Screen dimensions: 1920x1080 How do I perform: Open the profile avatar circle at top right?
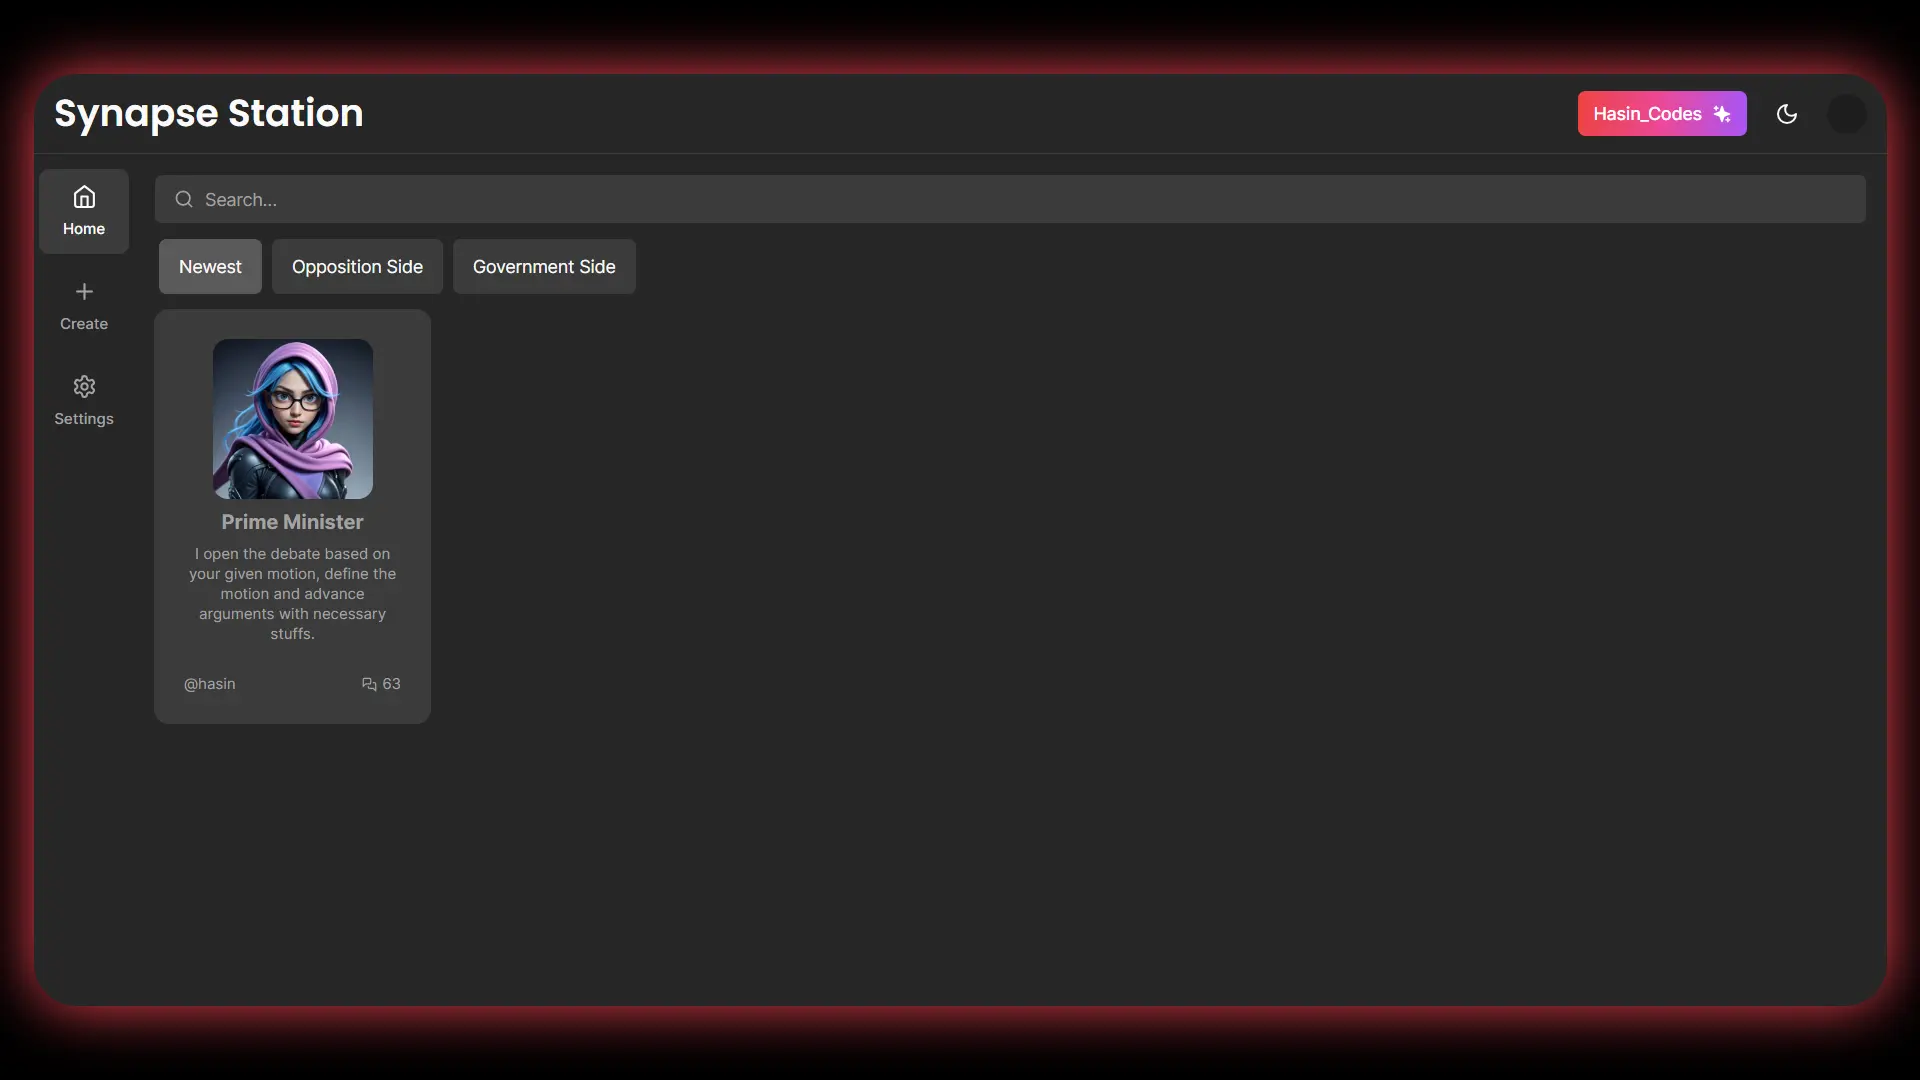coord(1846,114)
